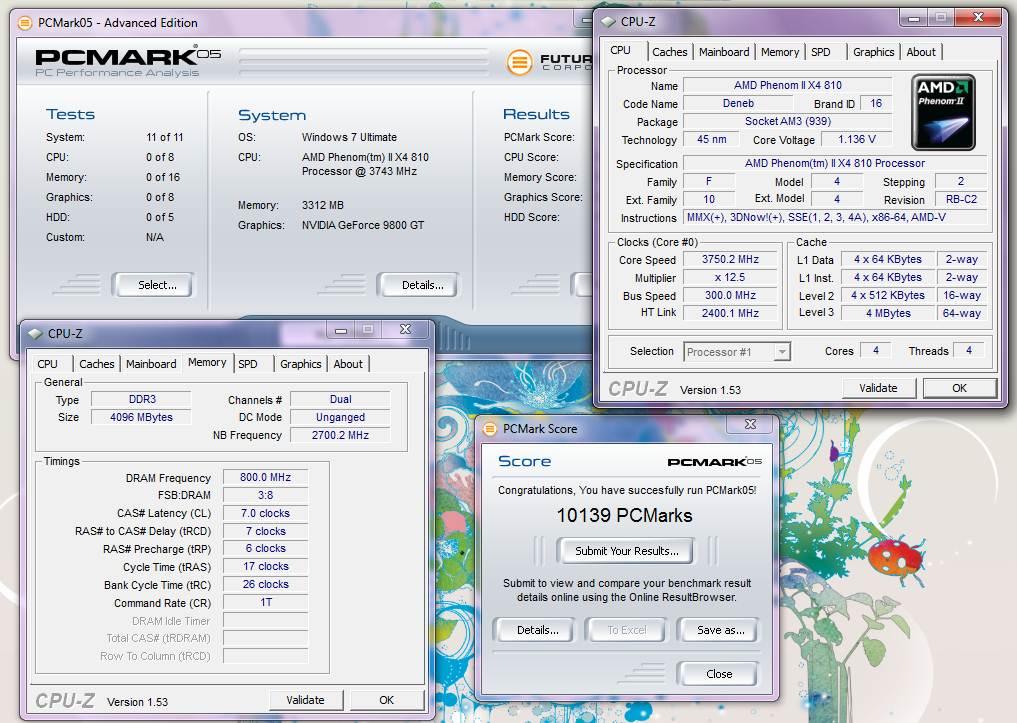Click Save as... button
Screen dimensions: 1017x723
click(719, 630)
